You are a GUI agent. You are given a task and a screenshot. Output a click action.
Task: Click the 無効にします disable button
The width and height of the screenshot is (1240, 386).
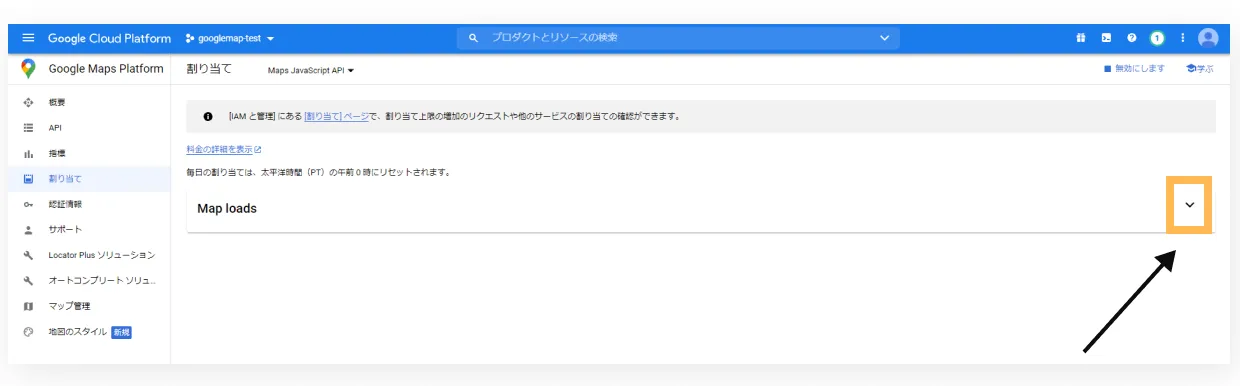1134,69
